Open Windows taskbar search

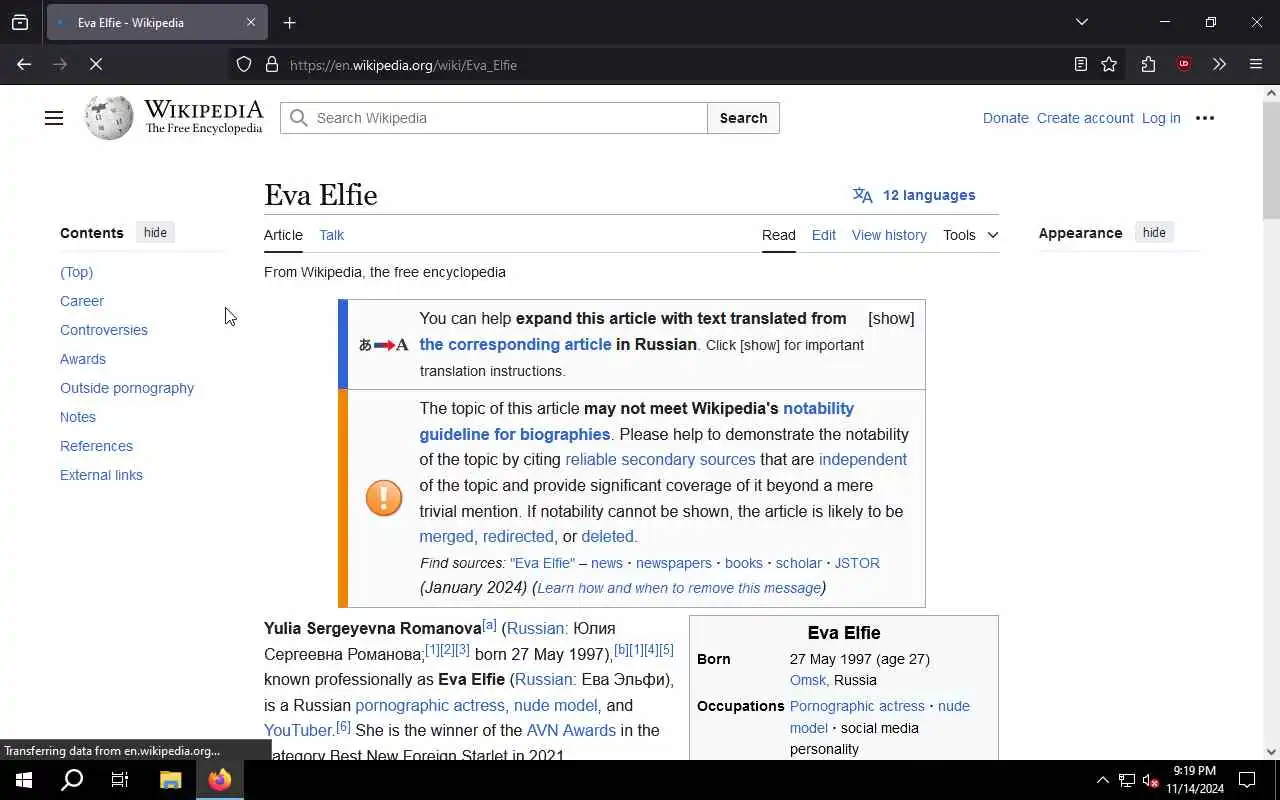click(x=72, y=780)
